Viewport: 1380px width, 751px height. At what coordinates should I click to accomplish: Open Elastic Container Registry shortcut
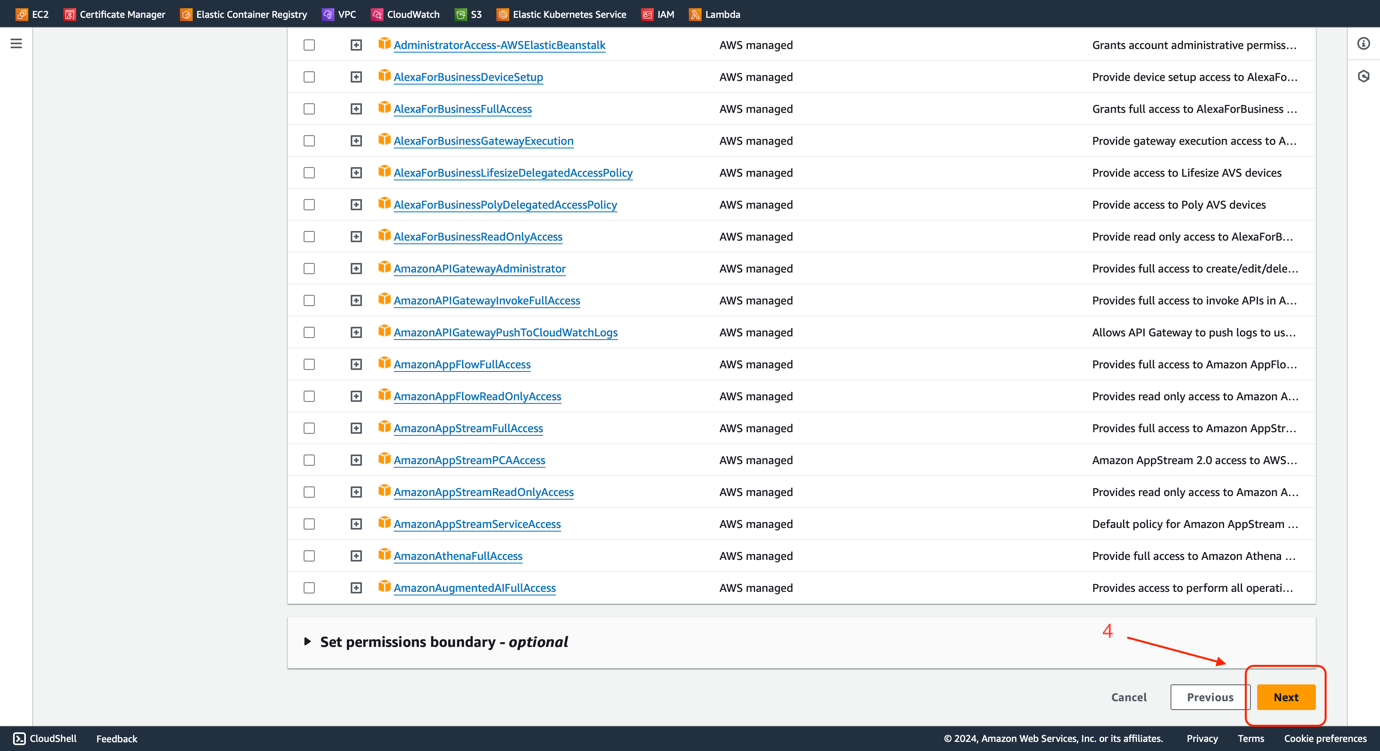click(x=243, y=14)
